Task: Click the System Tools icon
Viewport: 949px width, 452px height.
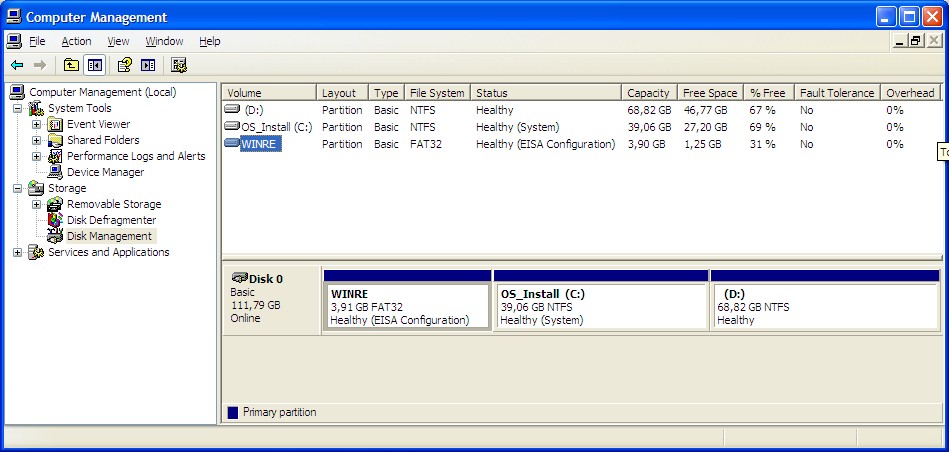Action: tap(36, 108)
